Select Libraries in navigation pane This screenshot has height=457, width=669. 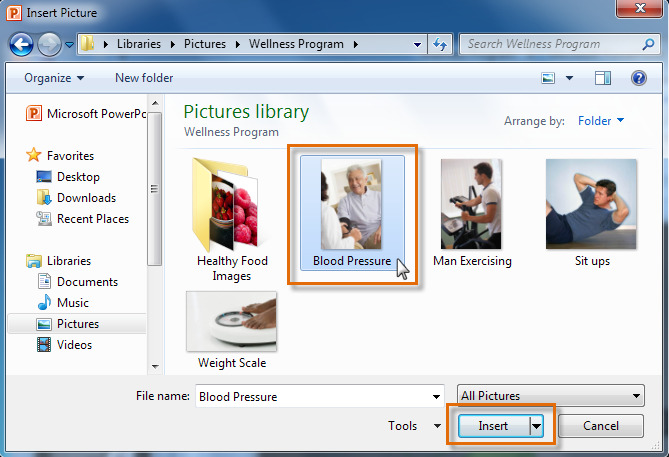[69, 261]
